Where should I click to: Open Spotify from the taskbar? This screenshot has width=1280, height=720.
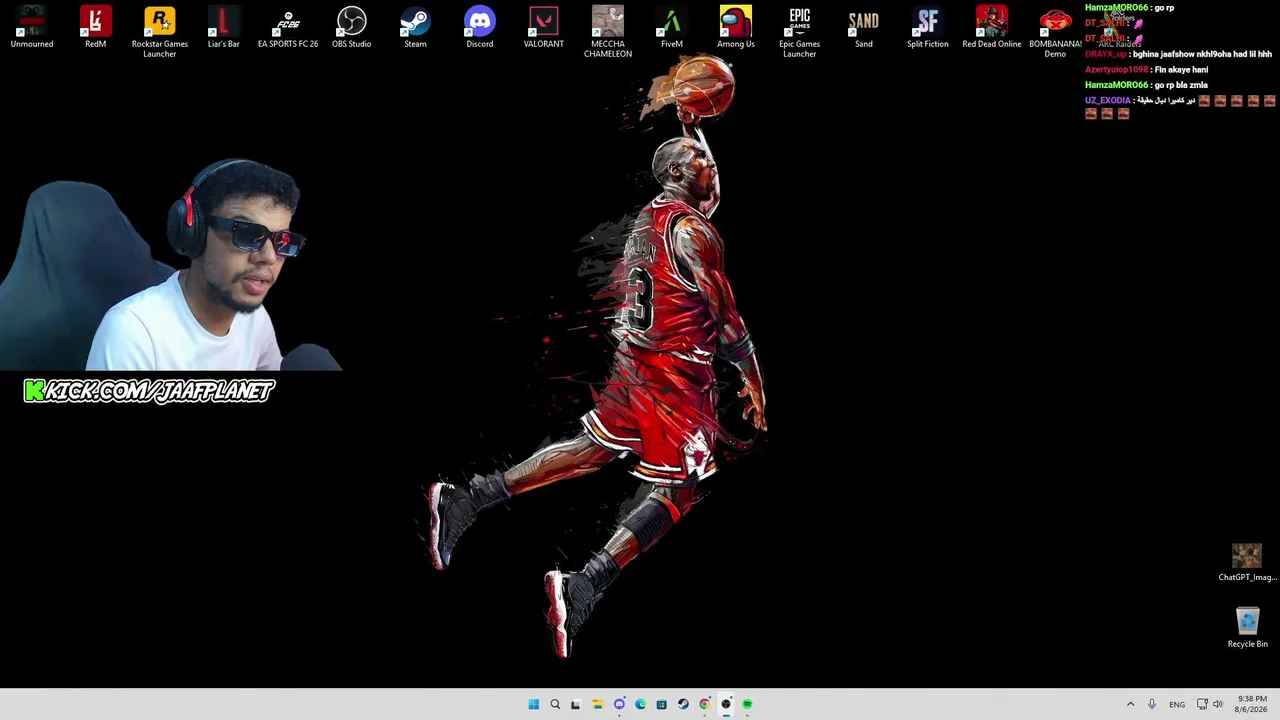(x=747, y=704)
